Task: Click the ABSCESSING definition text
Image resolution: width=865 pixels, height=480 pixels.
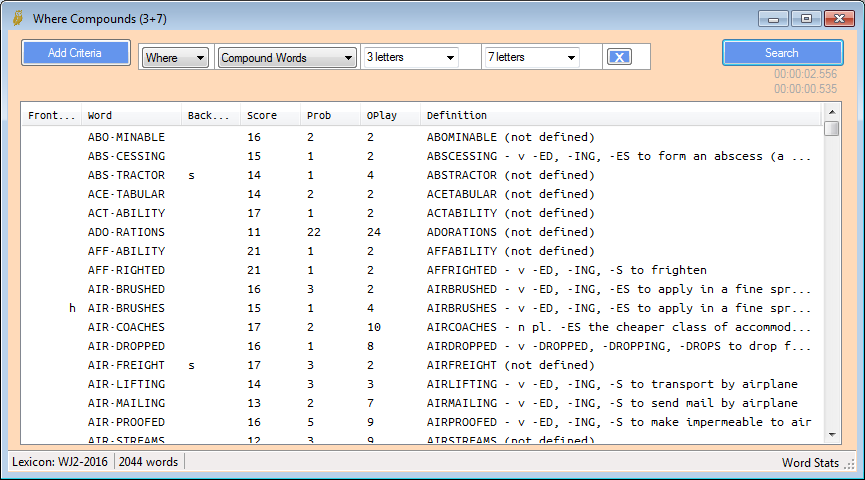Action: tap(619, 156)
